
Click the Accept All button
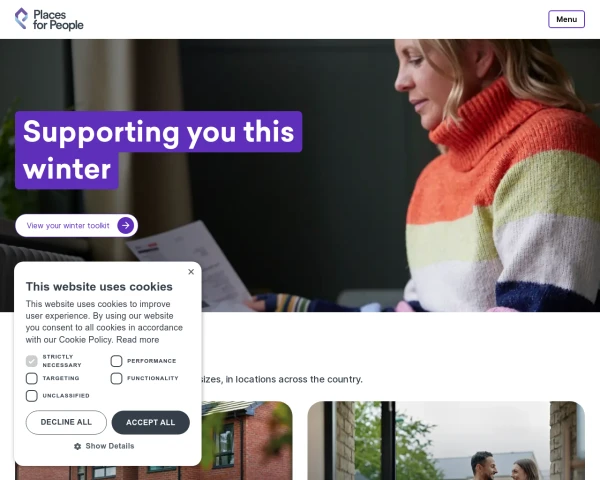coord(150,422)
